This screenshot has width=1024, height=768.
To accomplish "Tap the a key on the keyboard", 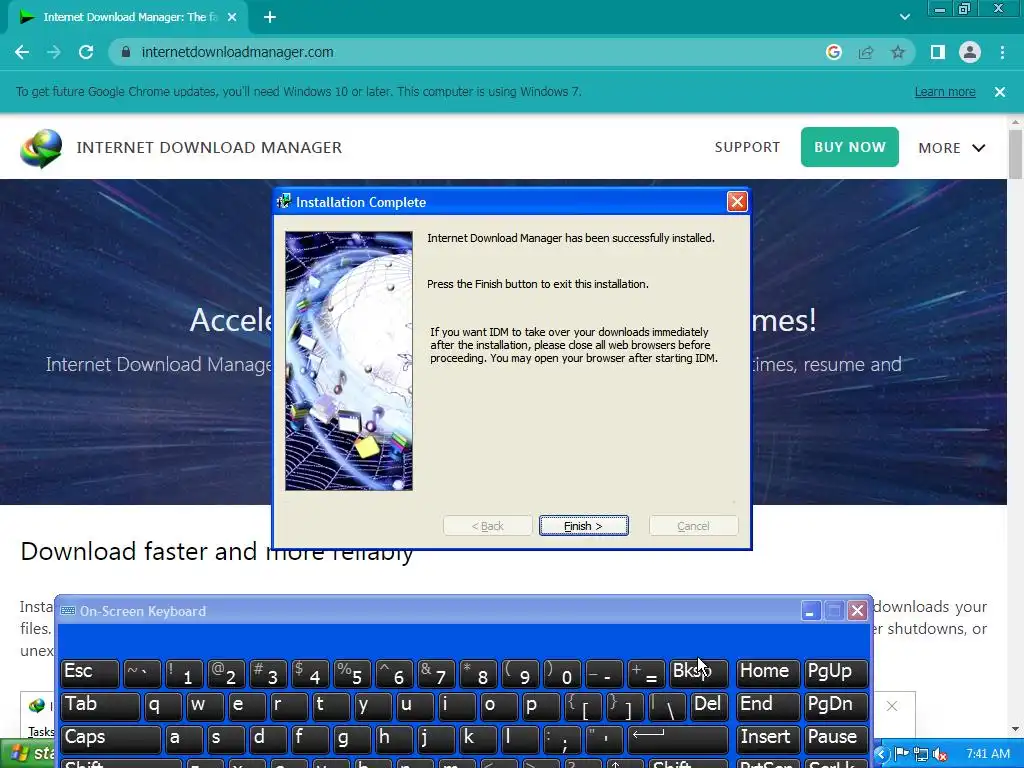I will click(184, 739).
